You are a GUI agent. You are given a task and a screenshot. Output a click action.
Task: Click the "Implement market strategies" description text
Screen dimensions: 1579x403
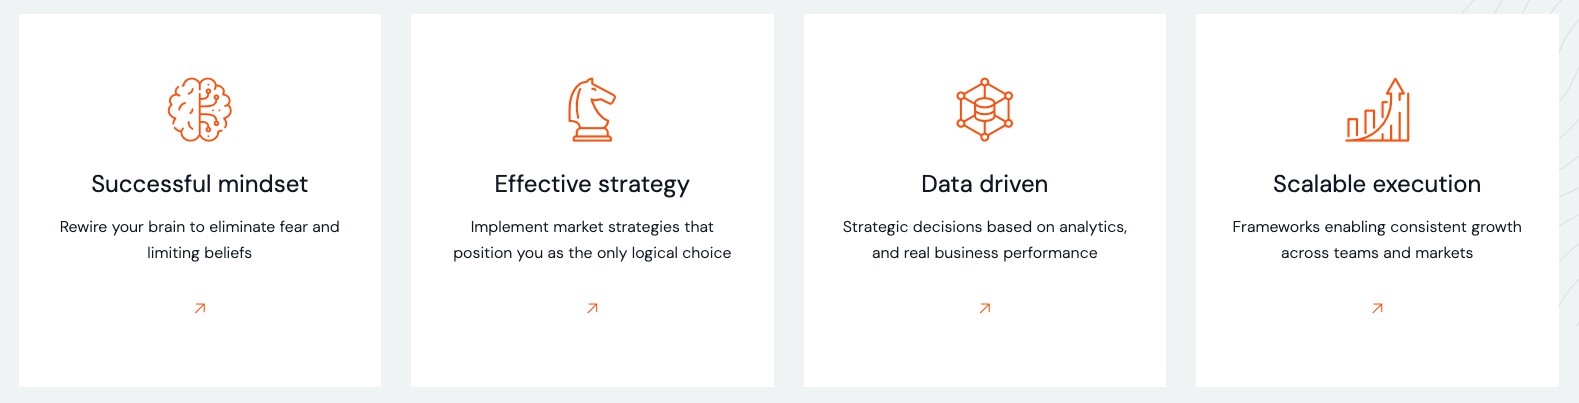(x=592, y=227)
